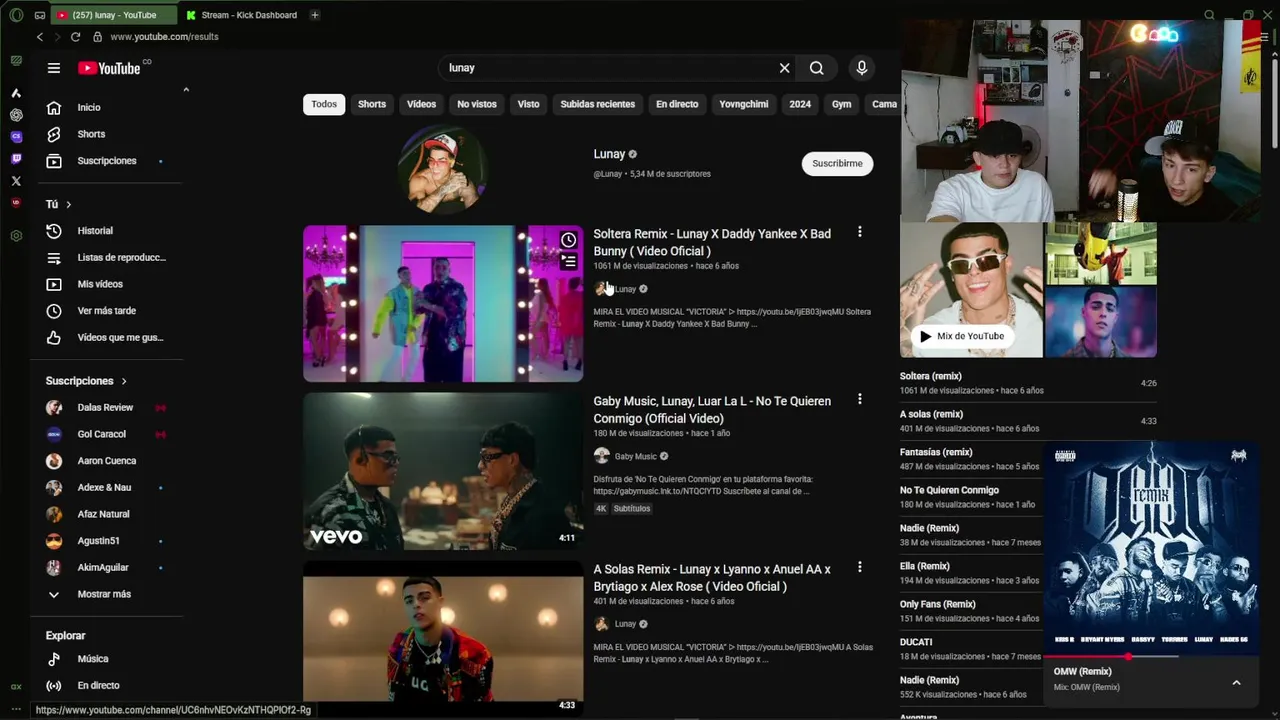Open the Gol Caracol subscription
This screenshot has height=720, width=1280.
pos(101,434)
